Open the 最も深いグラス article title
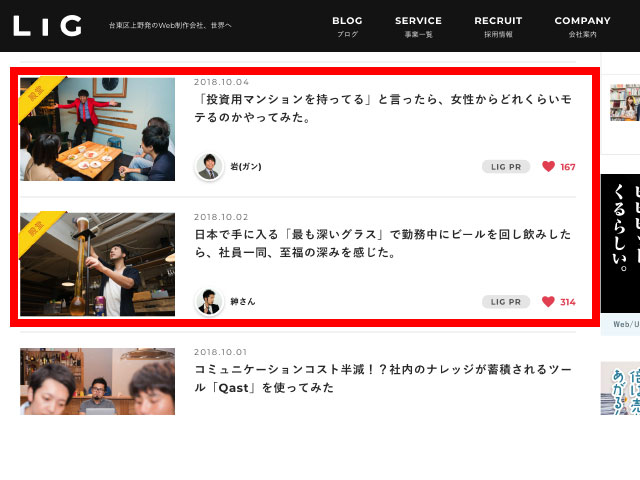 click(383, 243)
